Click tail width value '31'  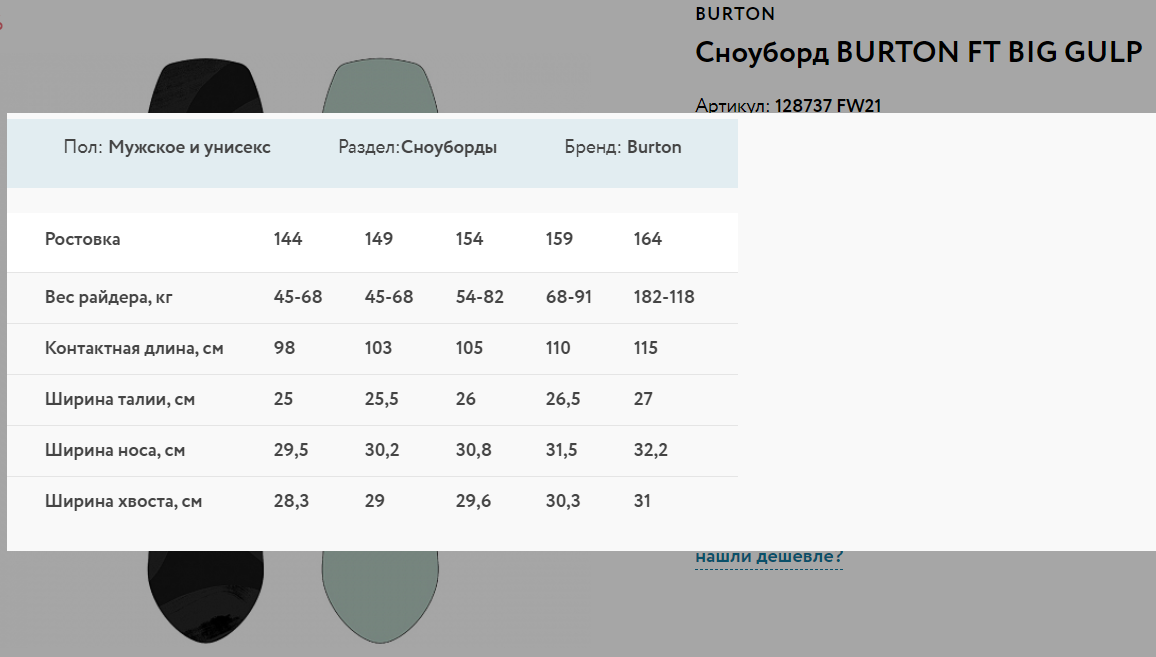point(641,501)
